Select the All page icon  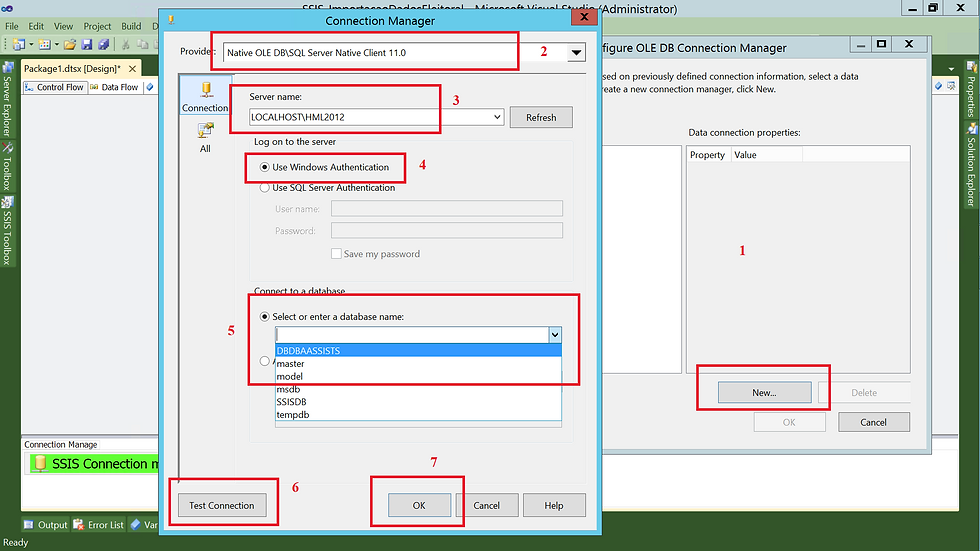coord(205,137)
